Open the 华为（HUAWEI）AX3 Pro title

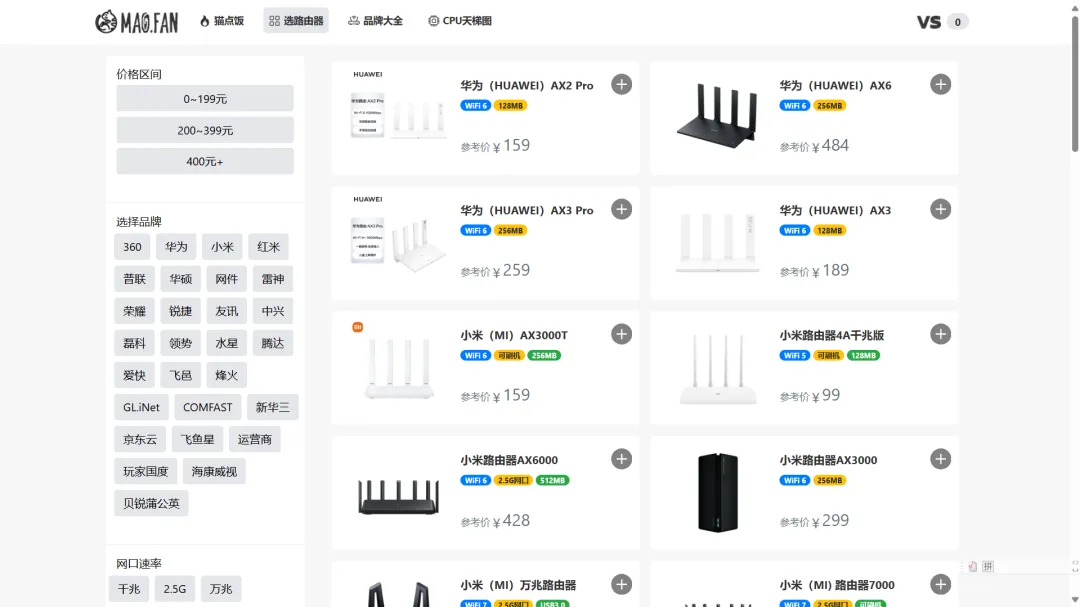pos(526,210)
